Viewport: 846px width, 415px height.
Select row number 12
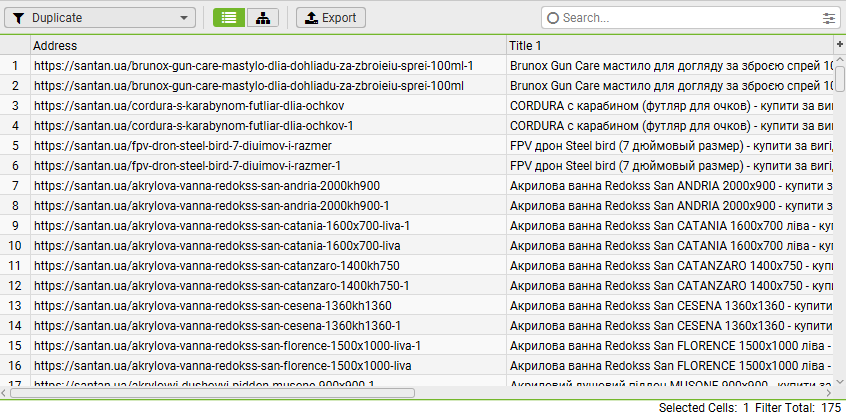coord(15,285)
